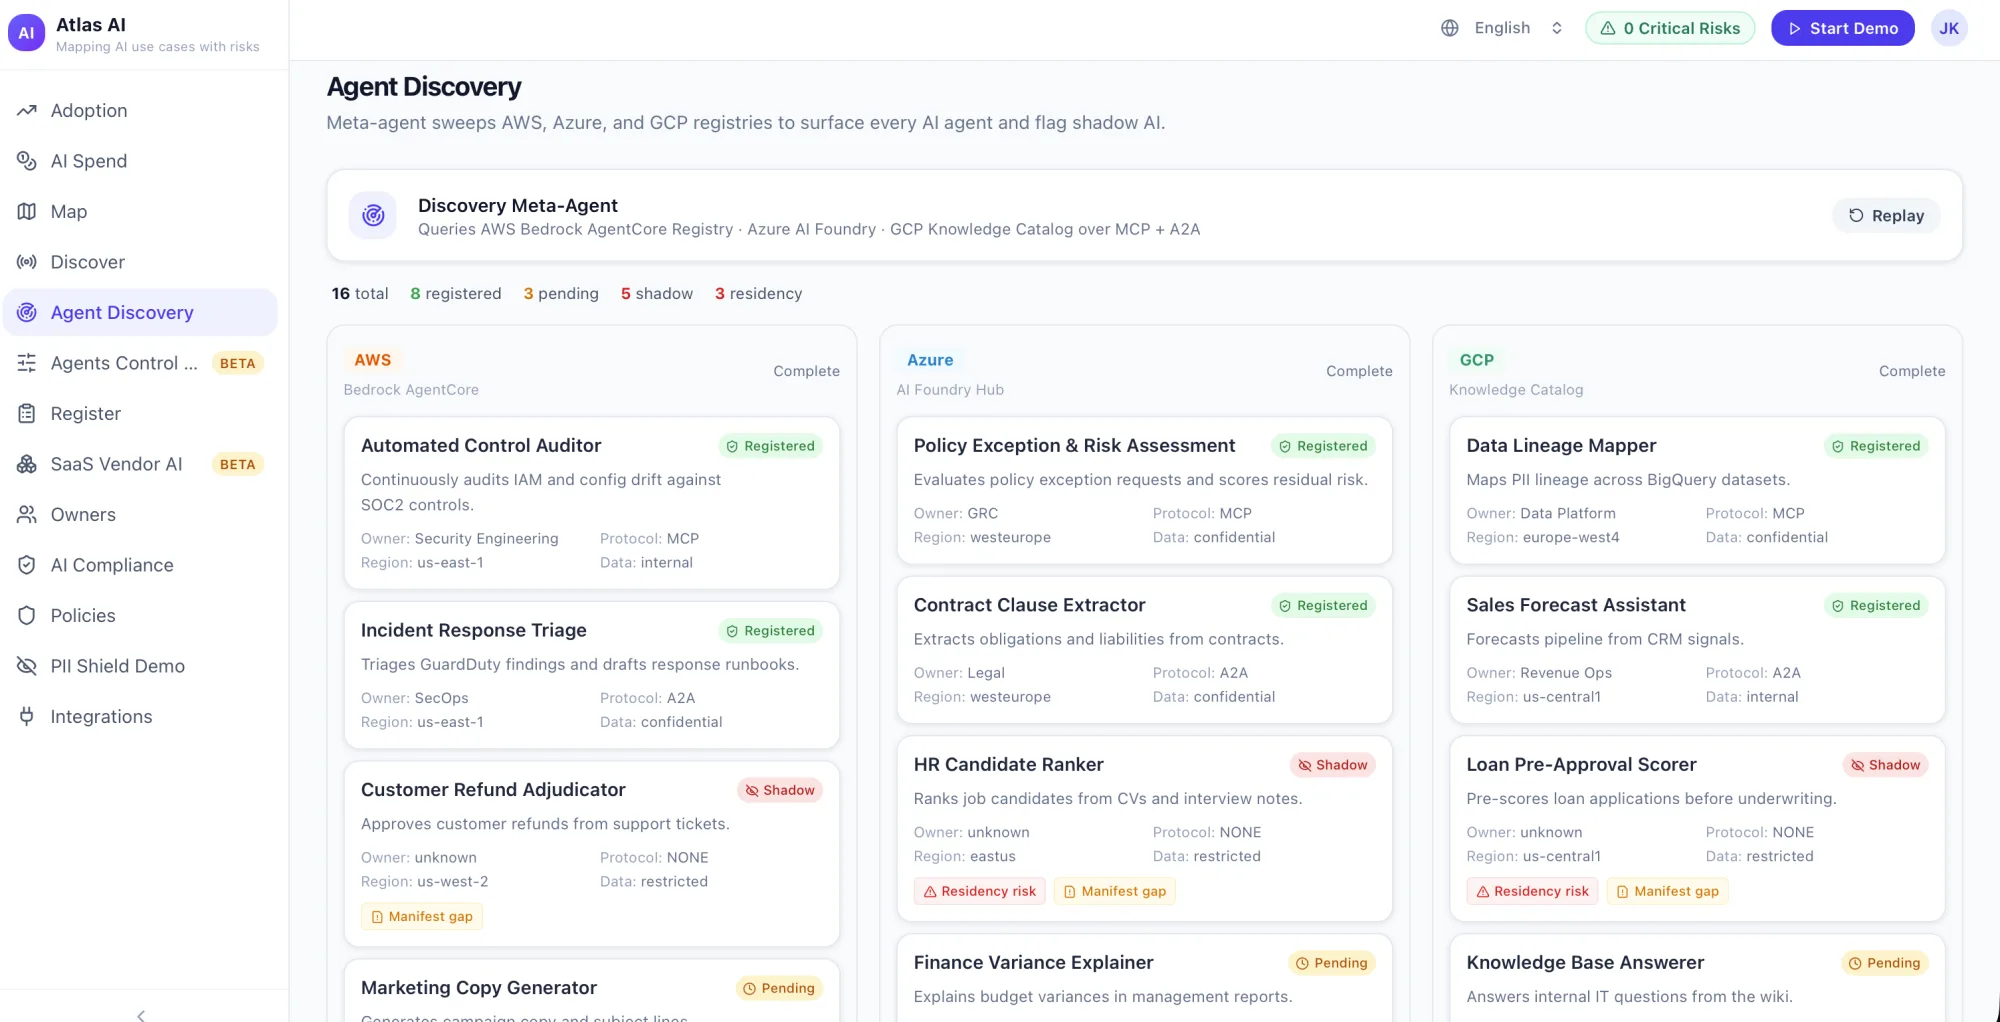The width and height of the screenshot is (2000, 1022).
Task: Open the Policies page
Action: [x=140, y=615]
